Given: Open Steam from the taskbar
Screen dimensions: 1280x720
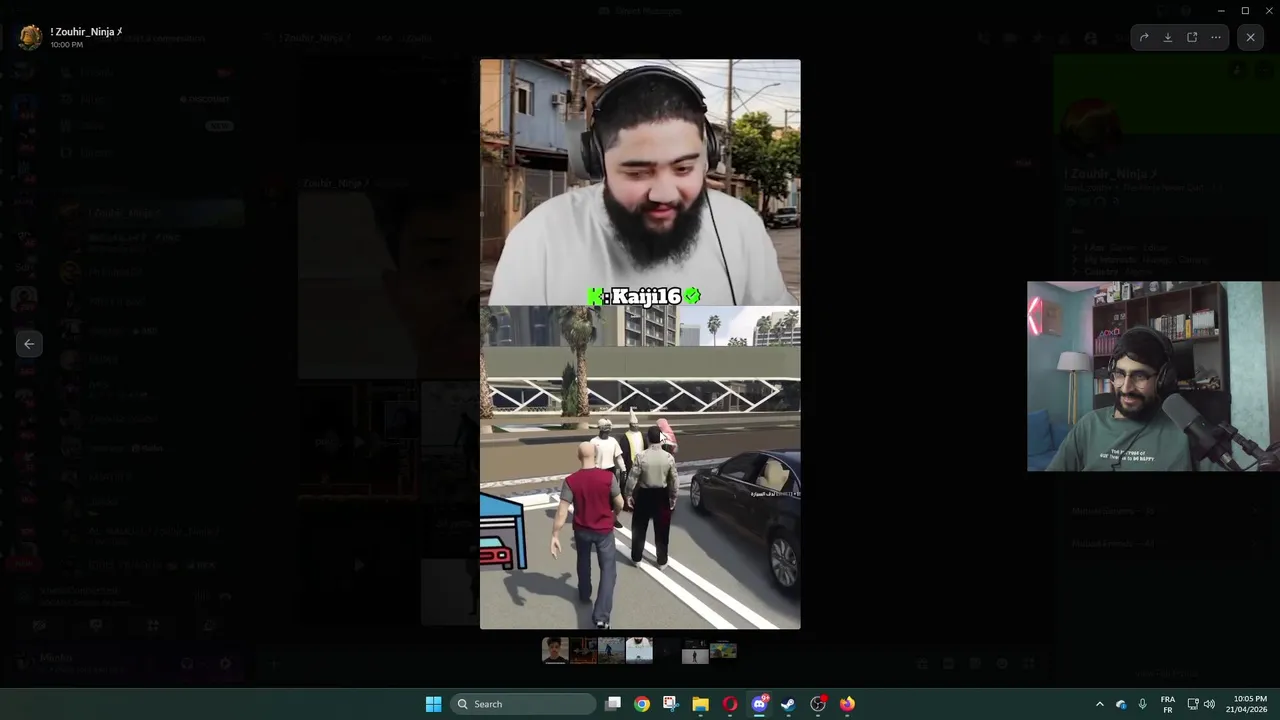Looking at the screenshot, I should [x=788, y=704].
